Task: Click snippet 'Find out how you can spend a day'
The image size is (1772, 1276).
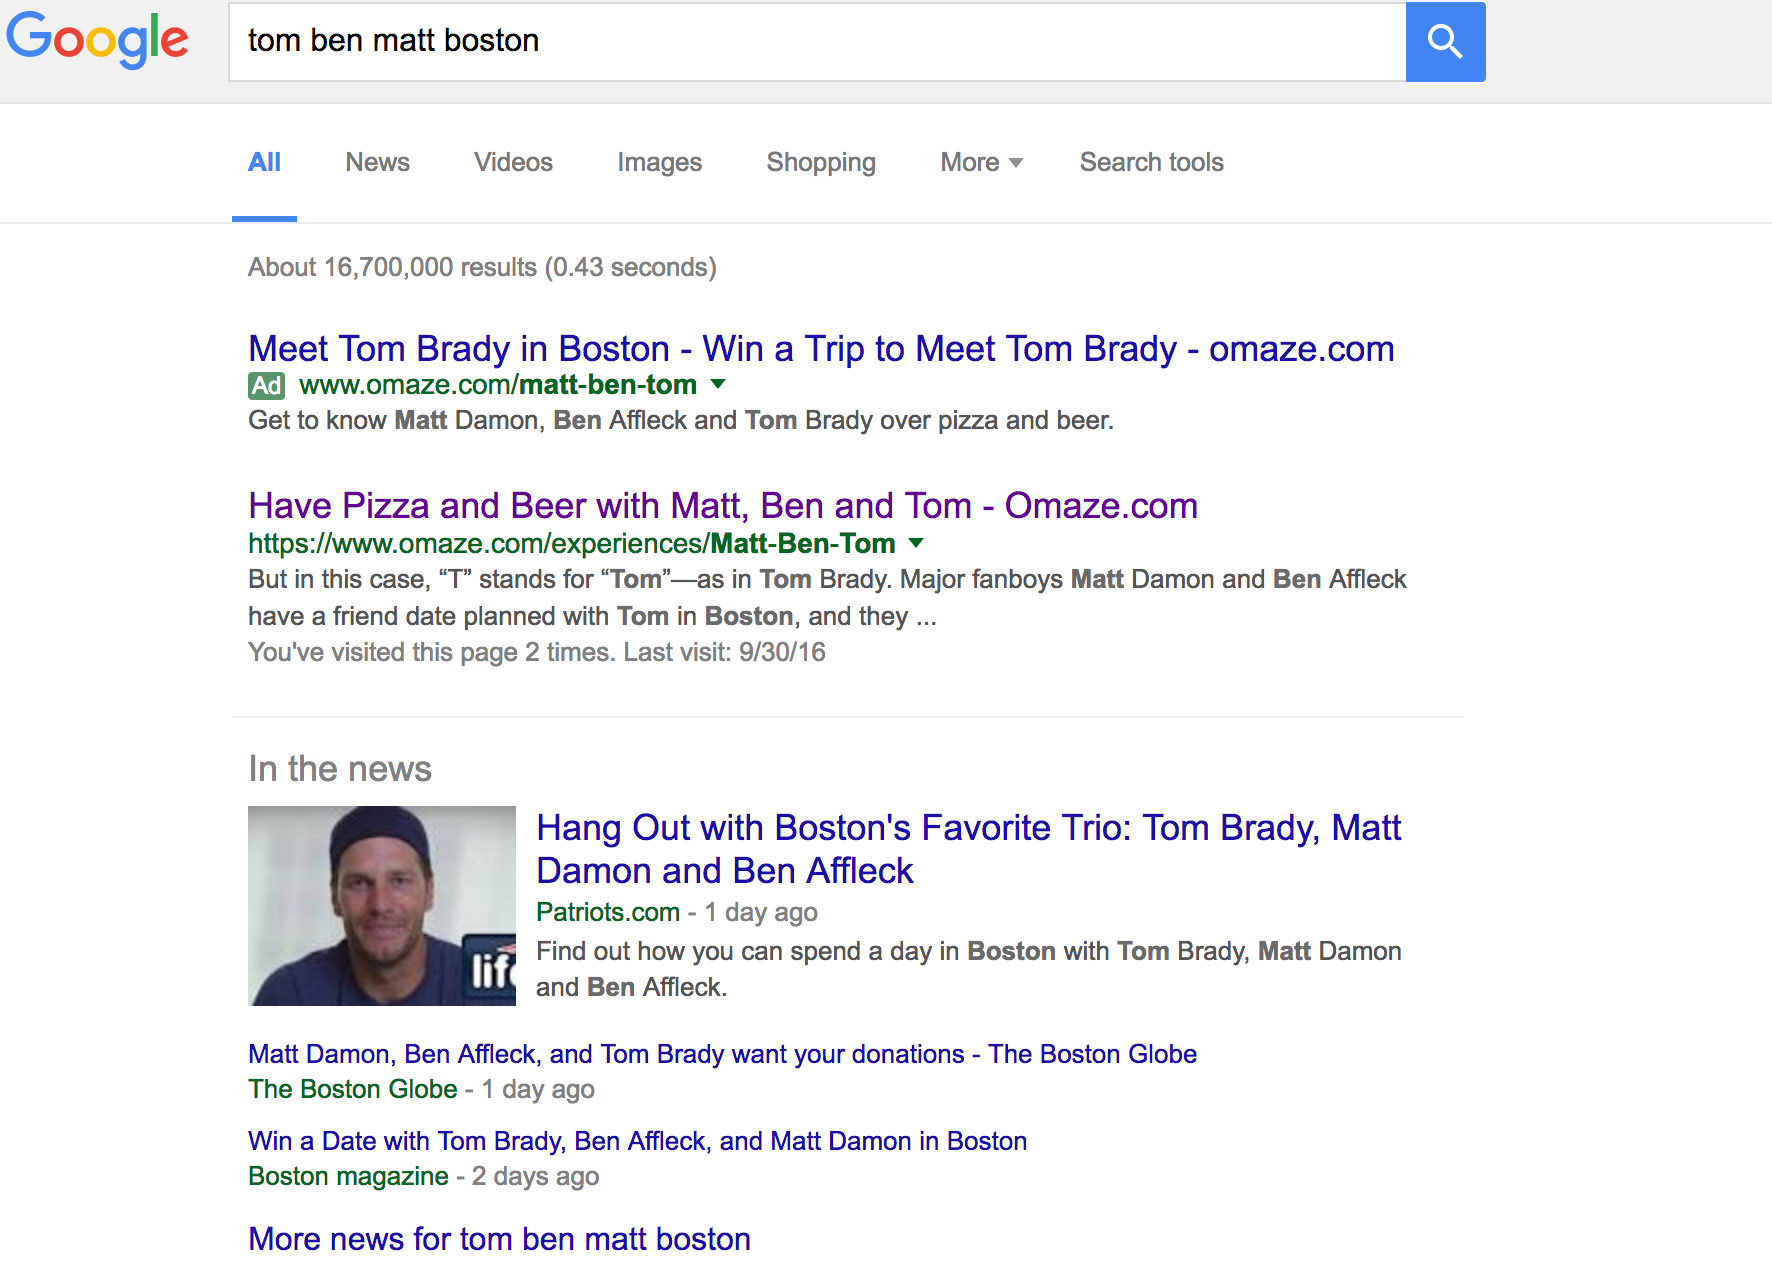Action: (x=969, y=969)
